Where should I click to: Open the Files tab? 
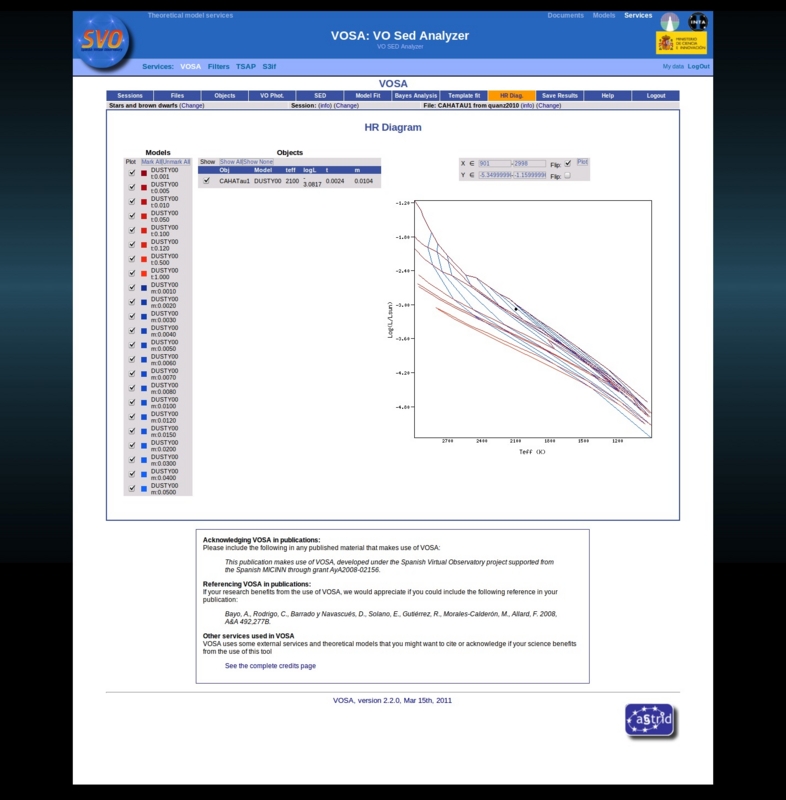tap(177, 95)
